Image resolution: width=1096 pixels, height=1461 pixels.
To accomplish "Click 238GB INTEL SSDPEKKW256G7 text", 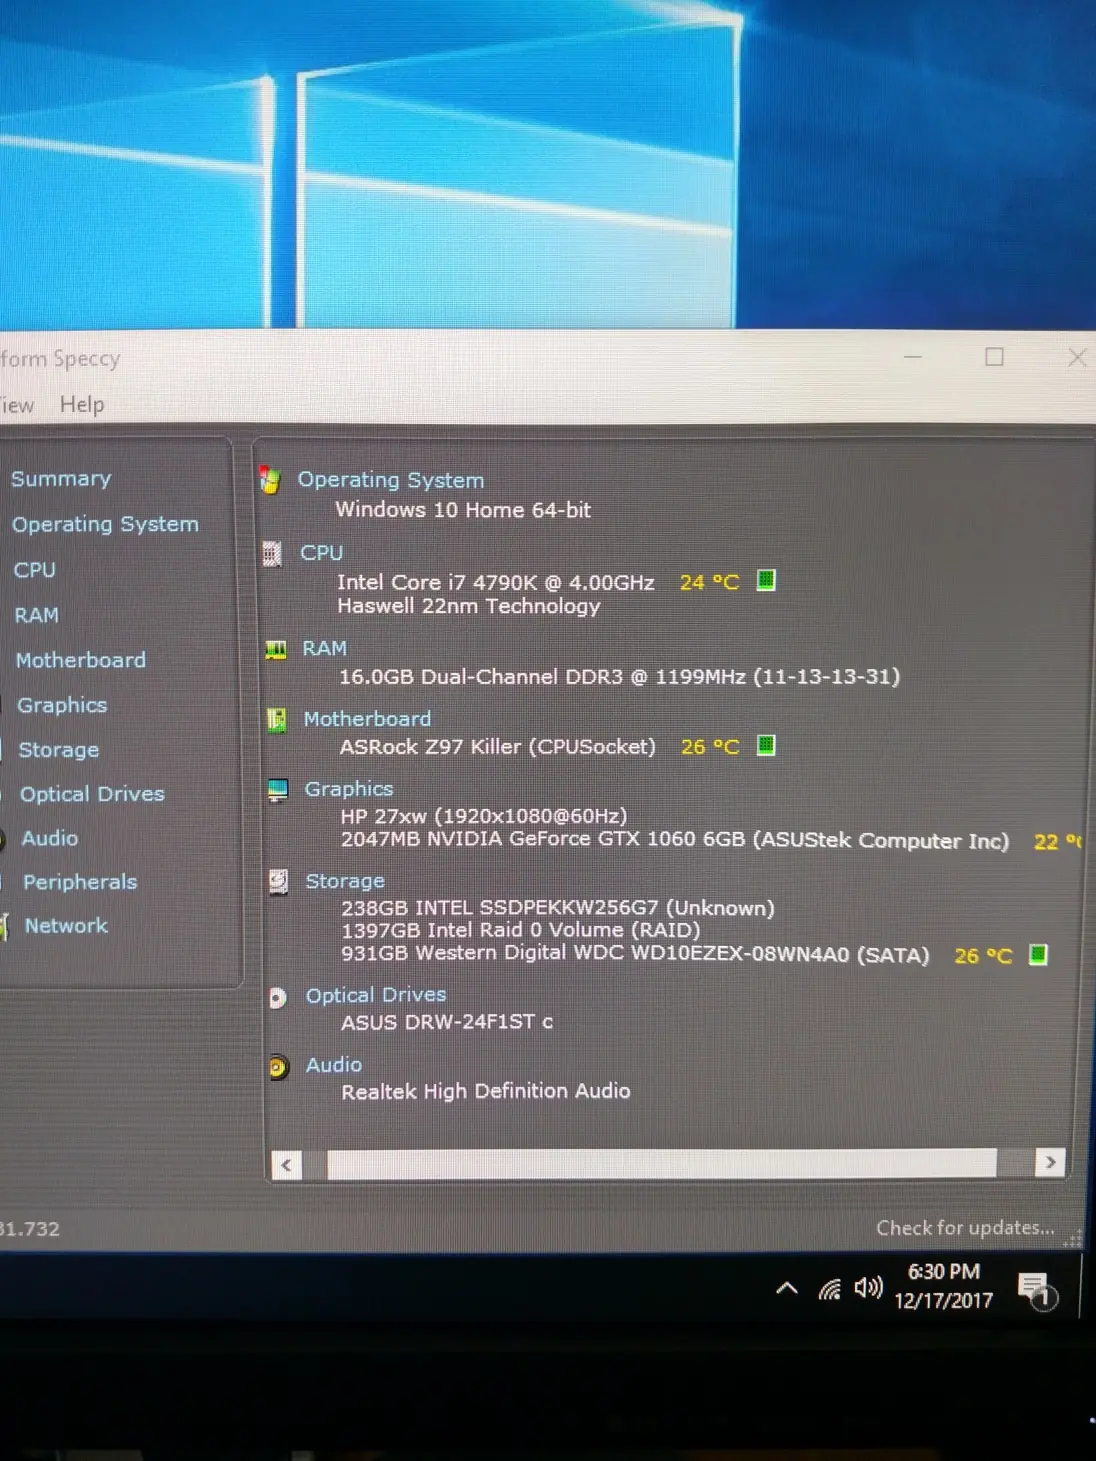I will point(558,908).
